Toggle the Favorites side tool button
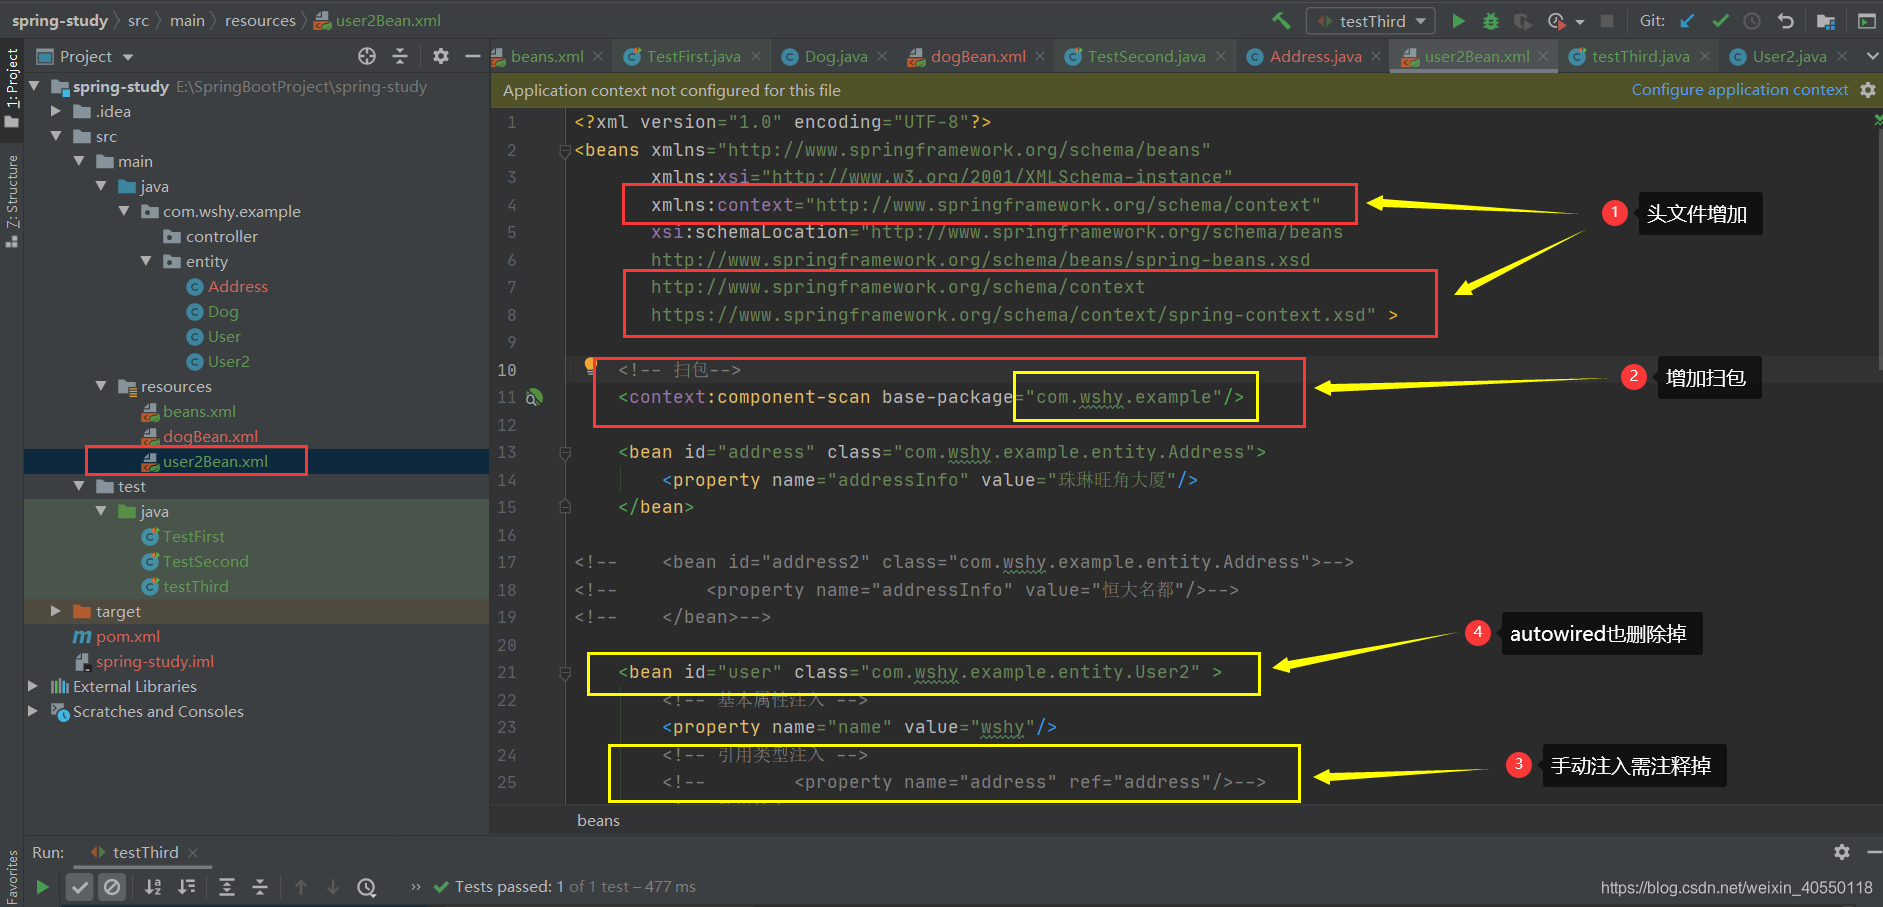The image size is (1883, 907). [12, 877]
